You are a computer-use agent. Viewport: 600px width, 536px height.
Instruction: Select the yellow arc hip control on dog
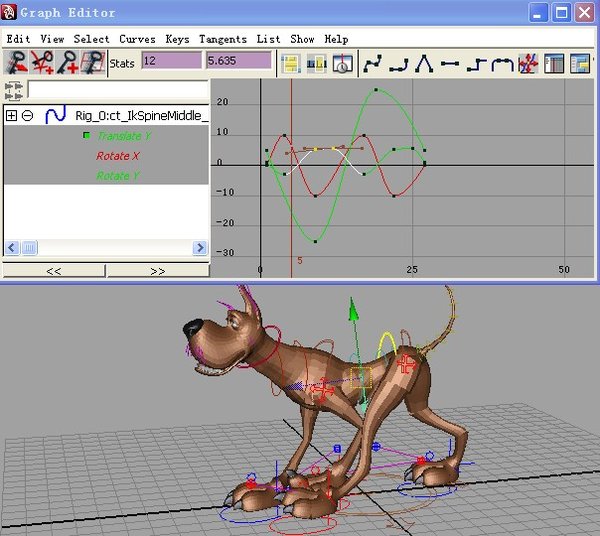[x=386, y=344]
